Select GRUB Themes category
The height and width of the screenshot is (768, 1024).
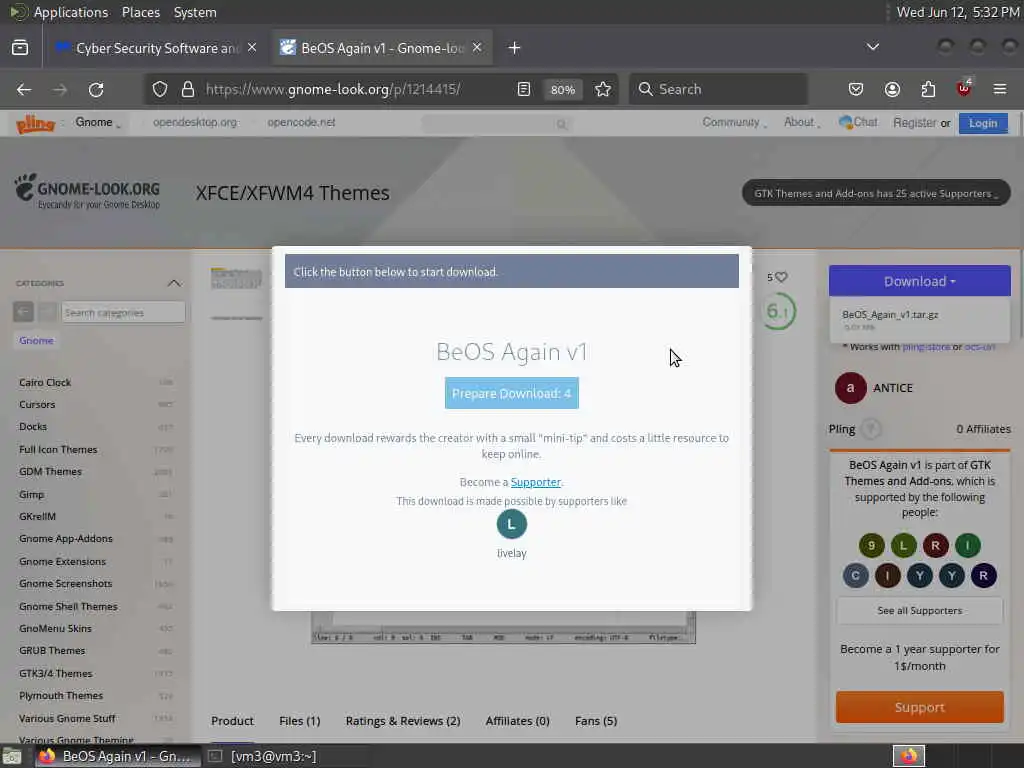click(52, 650)
